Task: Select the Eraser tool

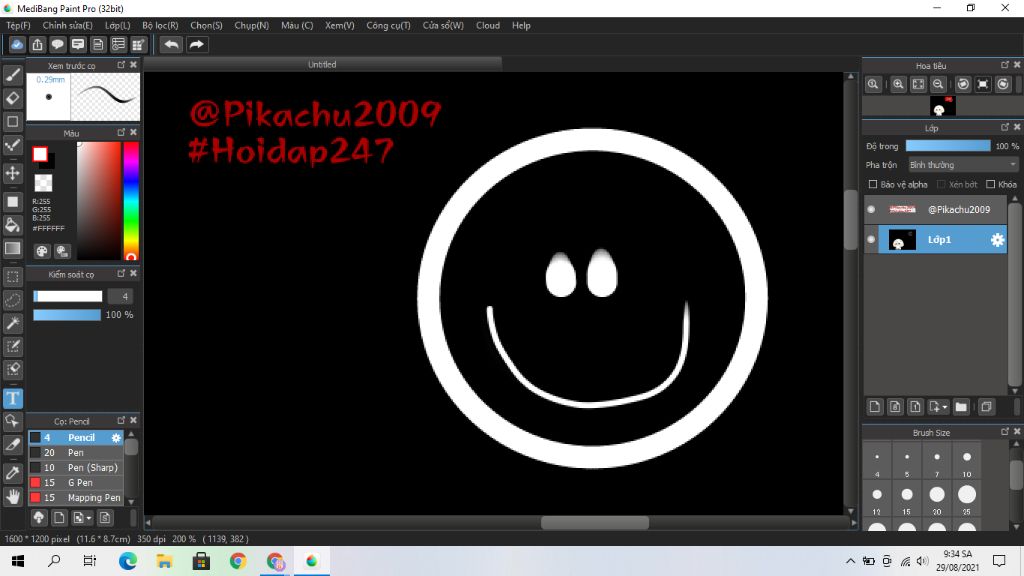Action: [12, 98]
